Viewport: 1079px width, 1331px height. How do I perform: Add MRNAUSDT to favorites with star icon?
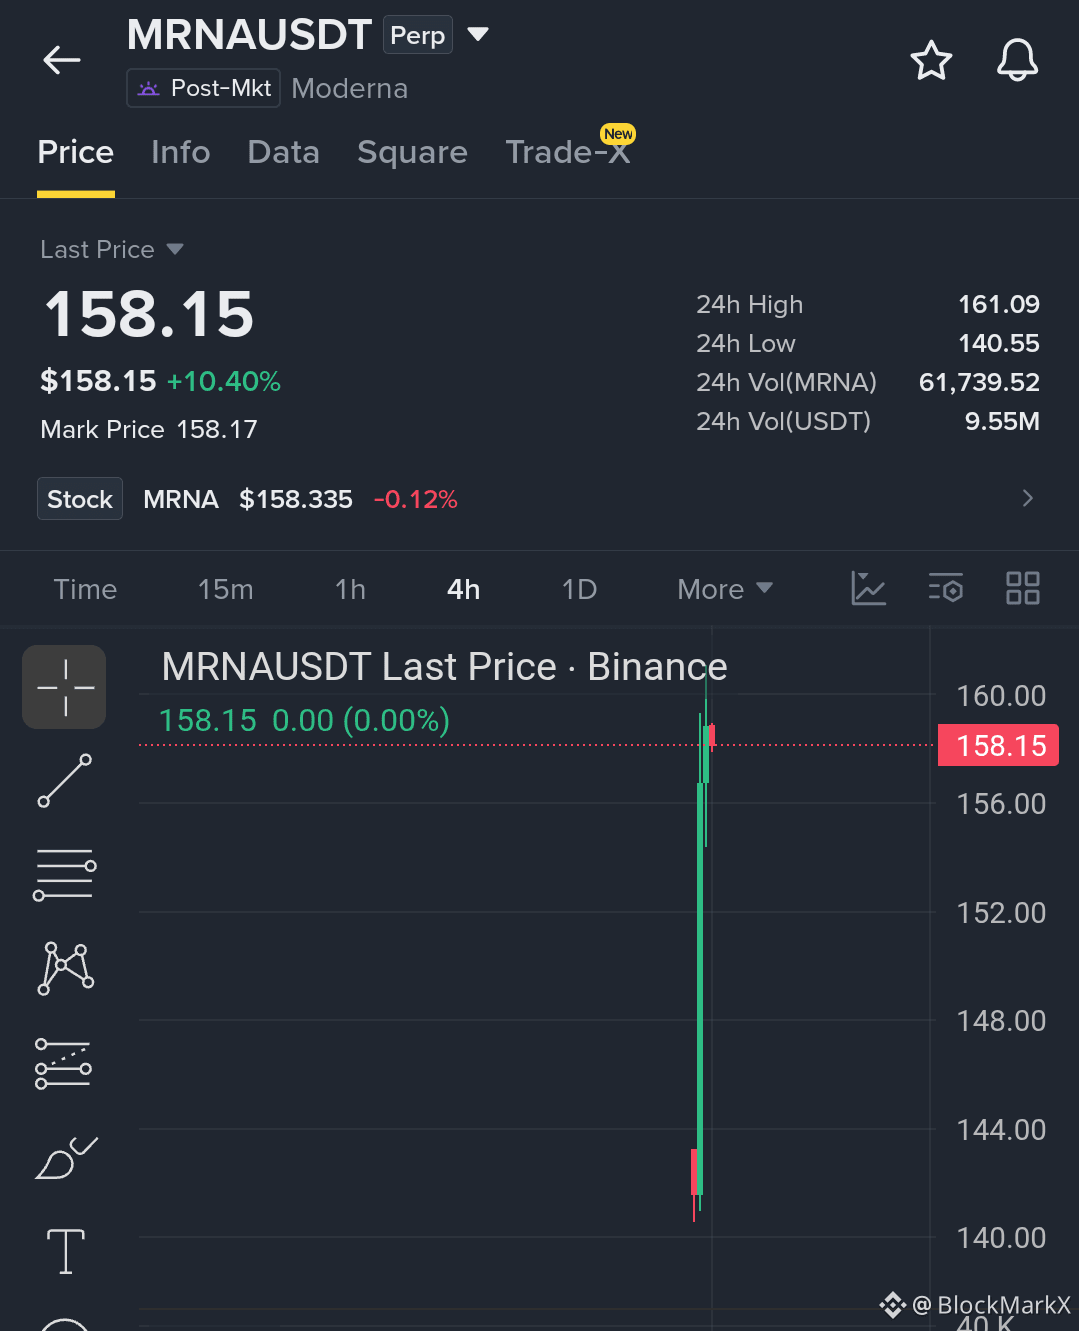pyautogui.click(x=931, y=60)
